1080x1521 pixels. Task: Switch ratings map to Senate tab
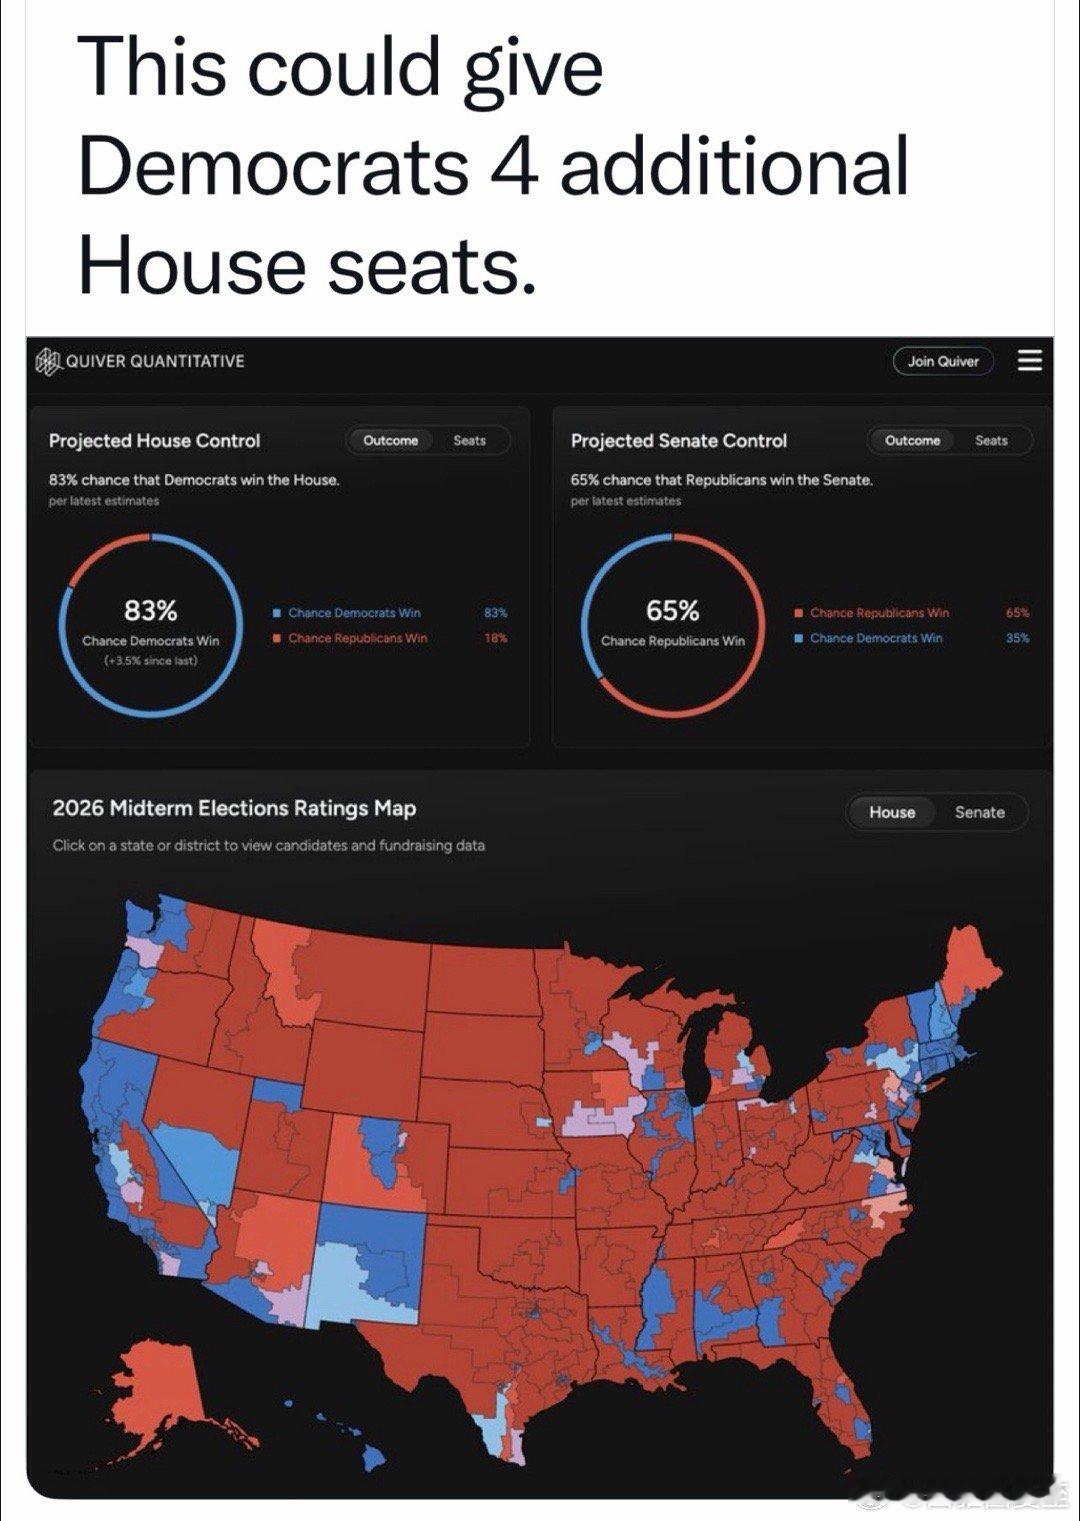tap(979, 812)
